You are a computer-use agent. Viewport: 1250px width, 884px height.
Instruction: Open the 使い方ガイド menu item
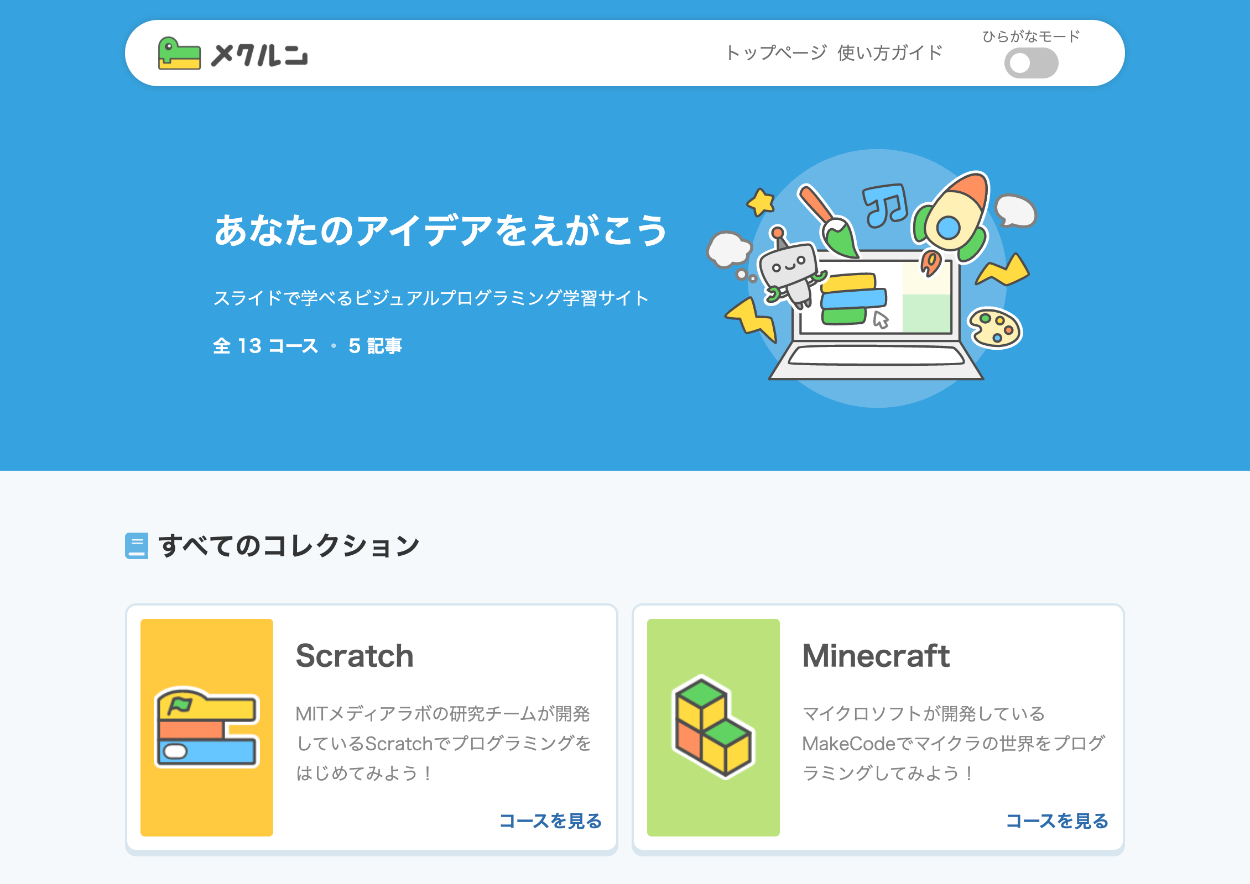click(890, 53)
